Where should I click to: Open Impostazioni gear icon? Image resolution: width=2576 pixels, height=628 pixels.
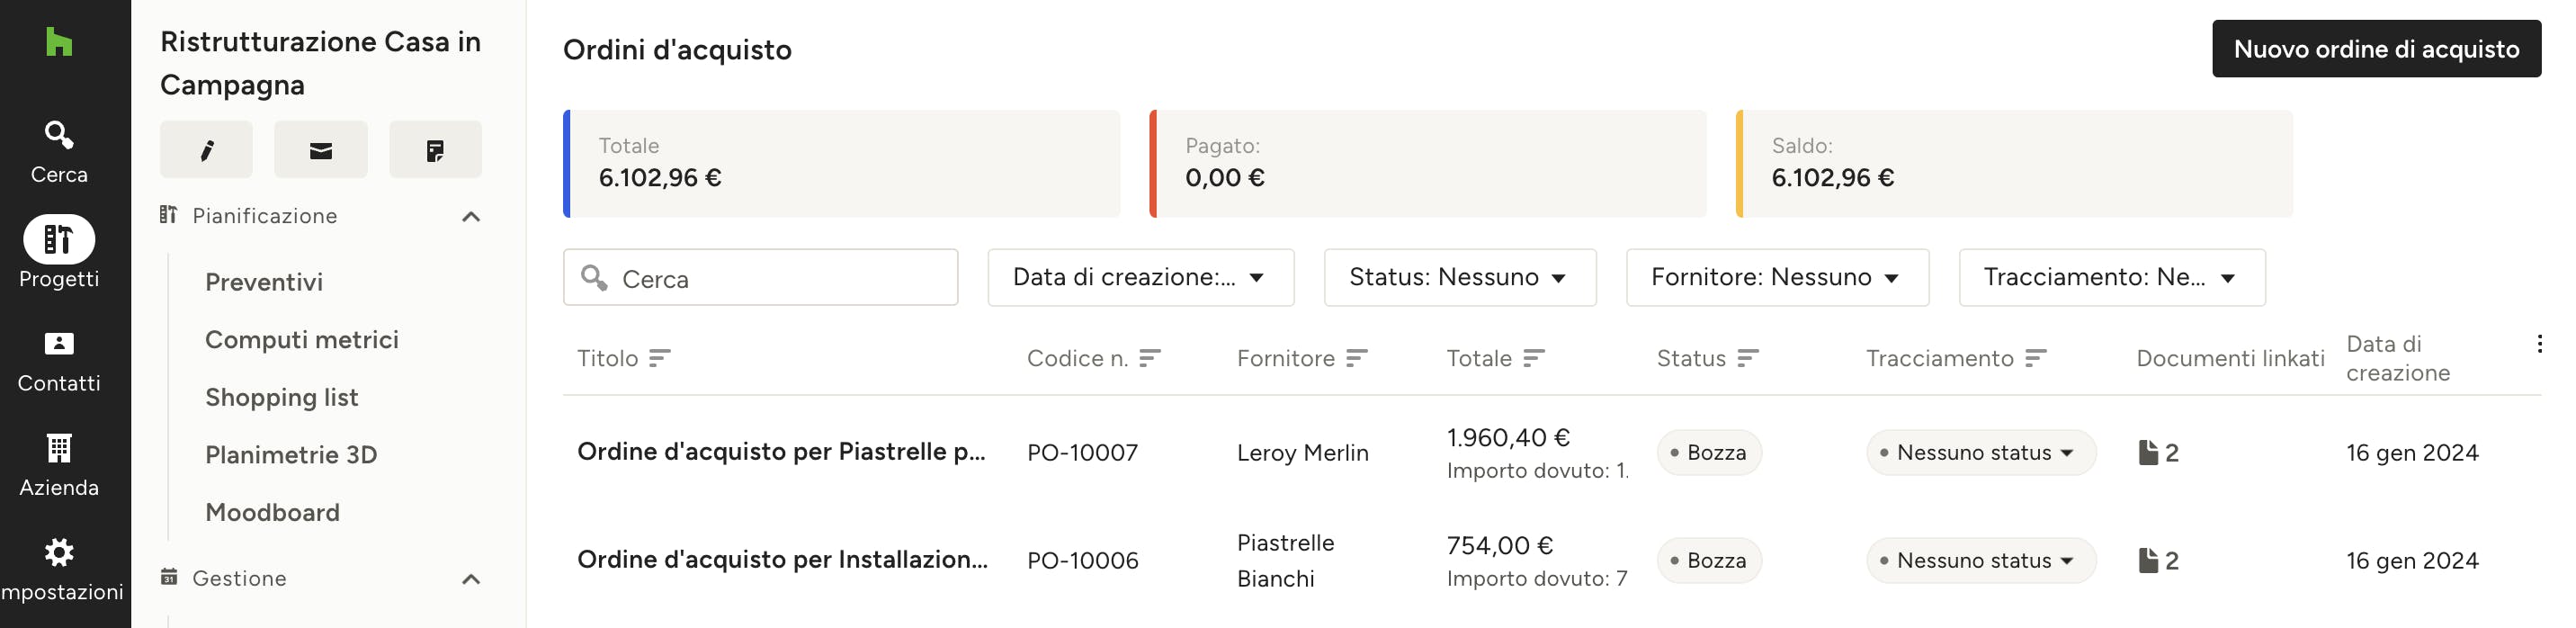59,553
